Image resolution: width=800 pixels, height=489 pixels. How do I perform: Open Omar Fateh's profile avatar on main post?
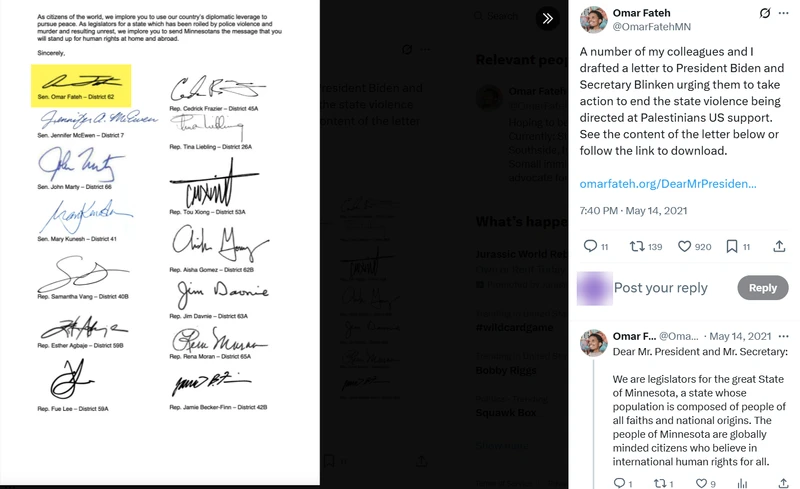click(593, 20)
